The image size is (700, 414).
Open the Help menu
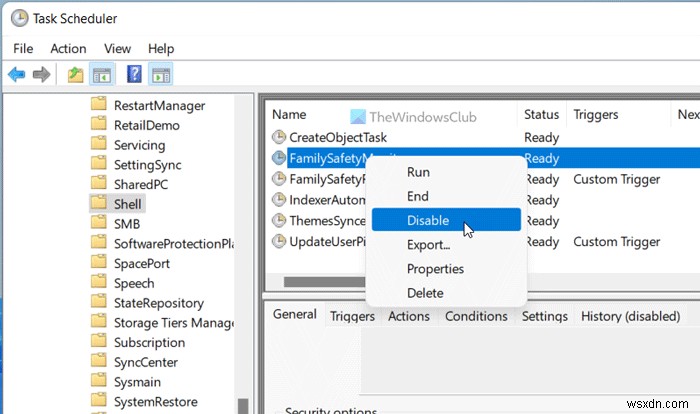tap(161, 48)
